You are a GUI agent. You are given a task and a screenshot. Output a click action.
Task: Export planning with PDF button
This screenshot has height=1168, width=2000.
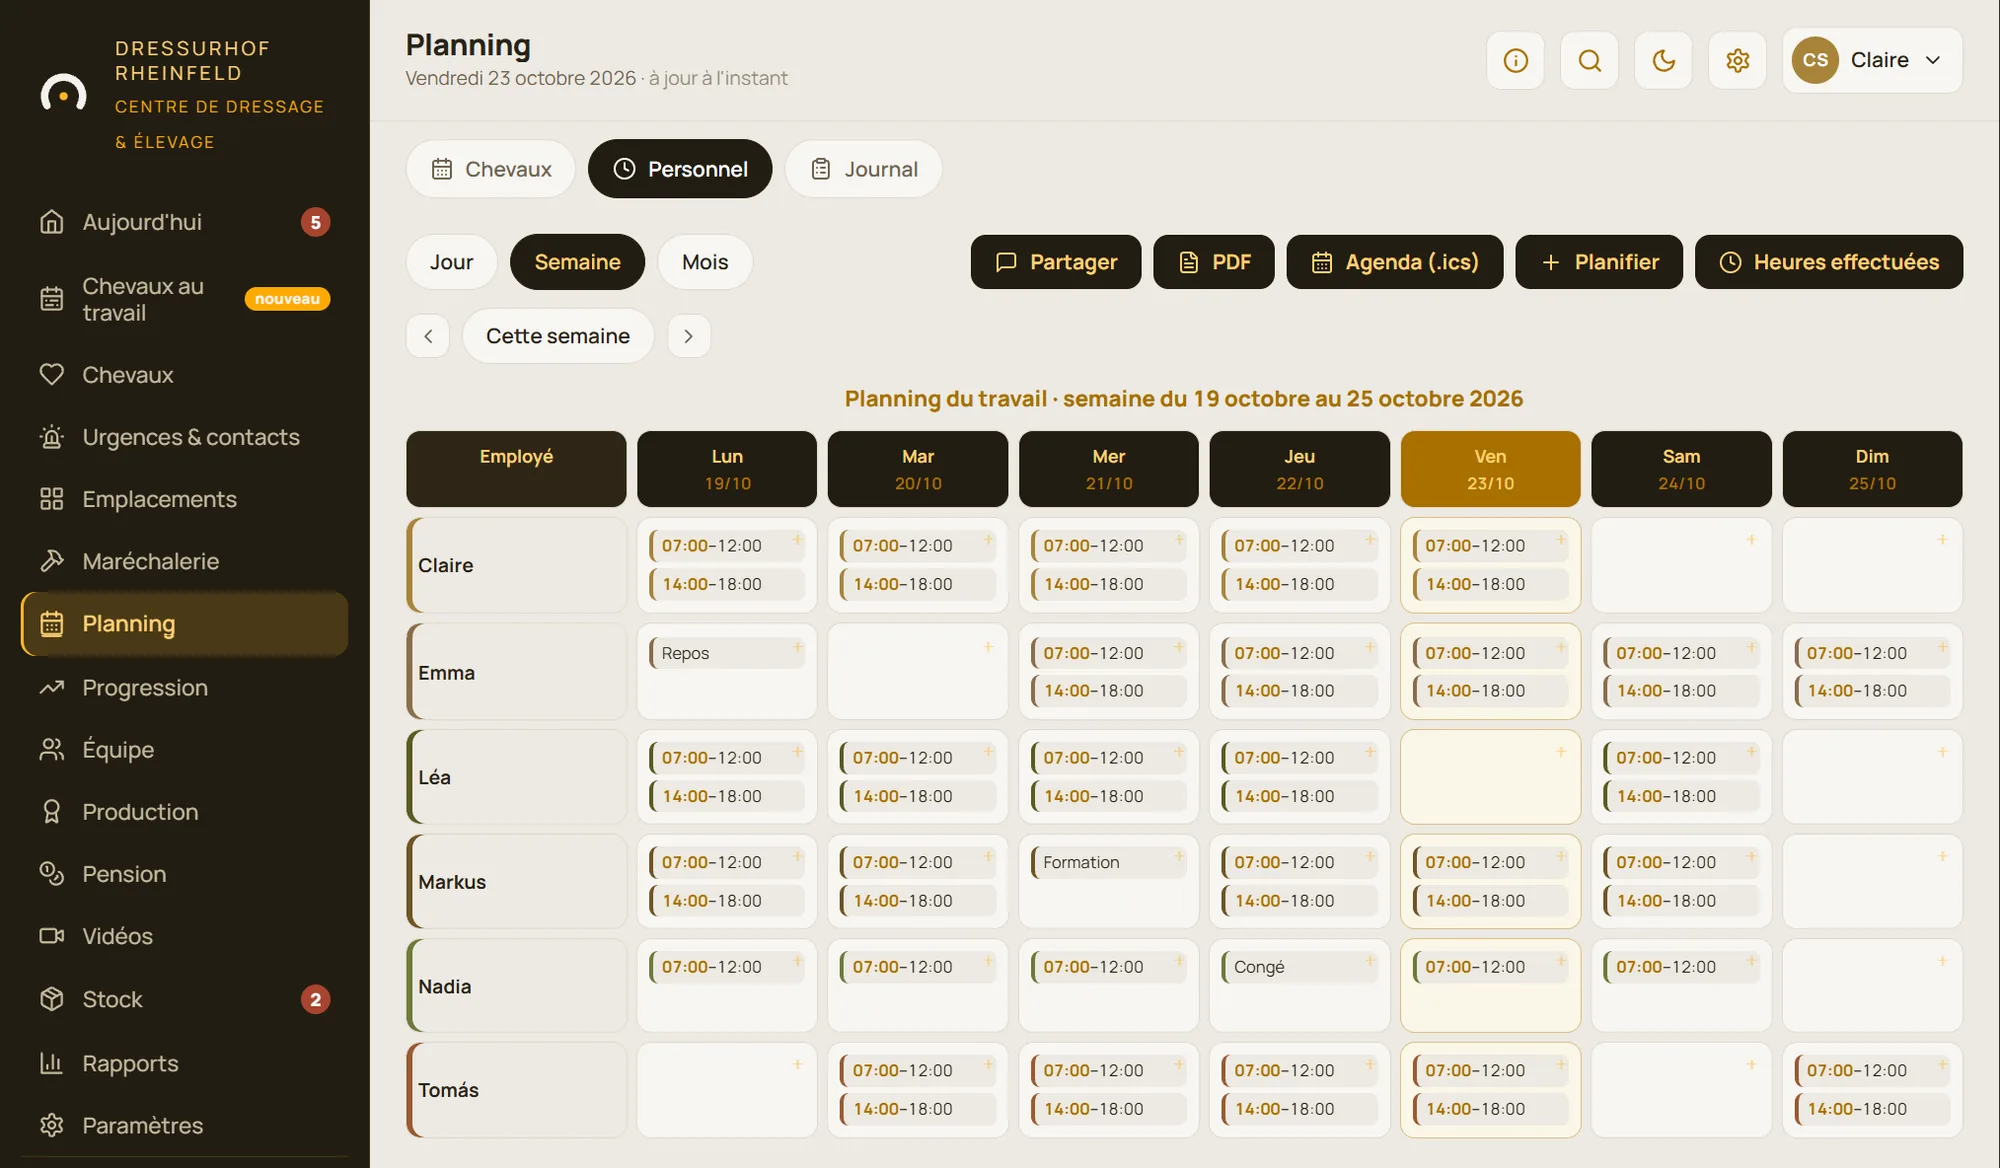(1214, 262)
